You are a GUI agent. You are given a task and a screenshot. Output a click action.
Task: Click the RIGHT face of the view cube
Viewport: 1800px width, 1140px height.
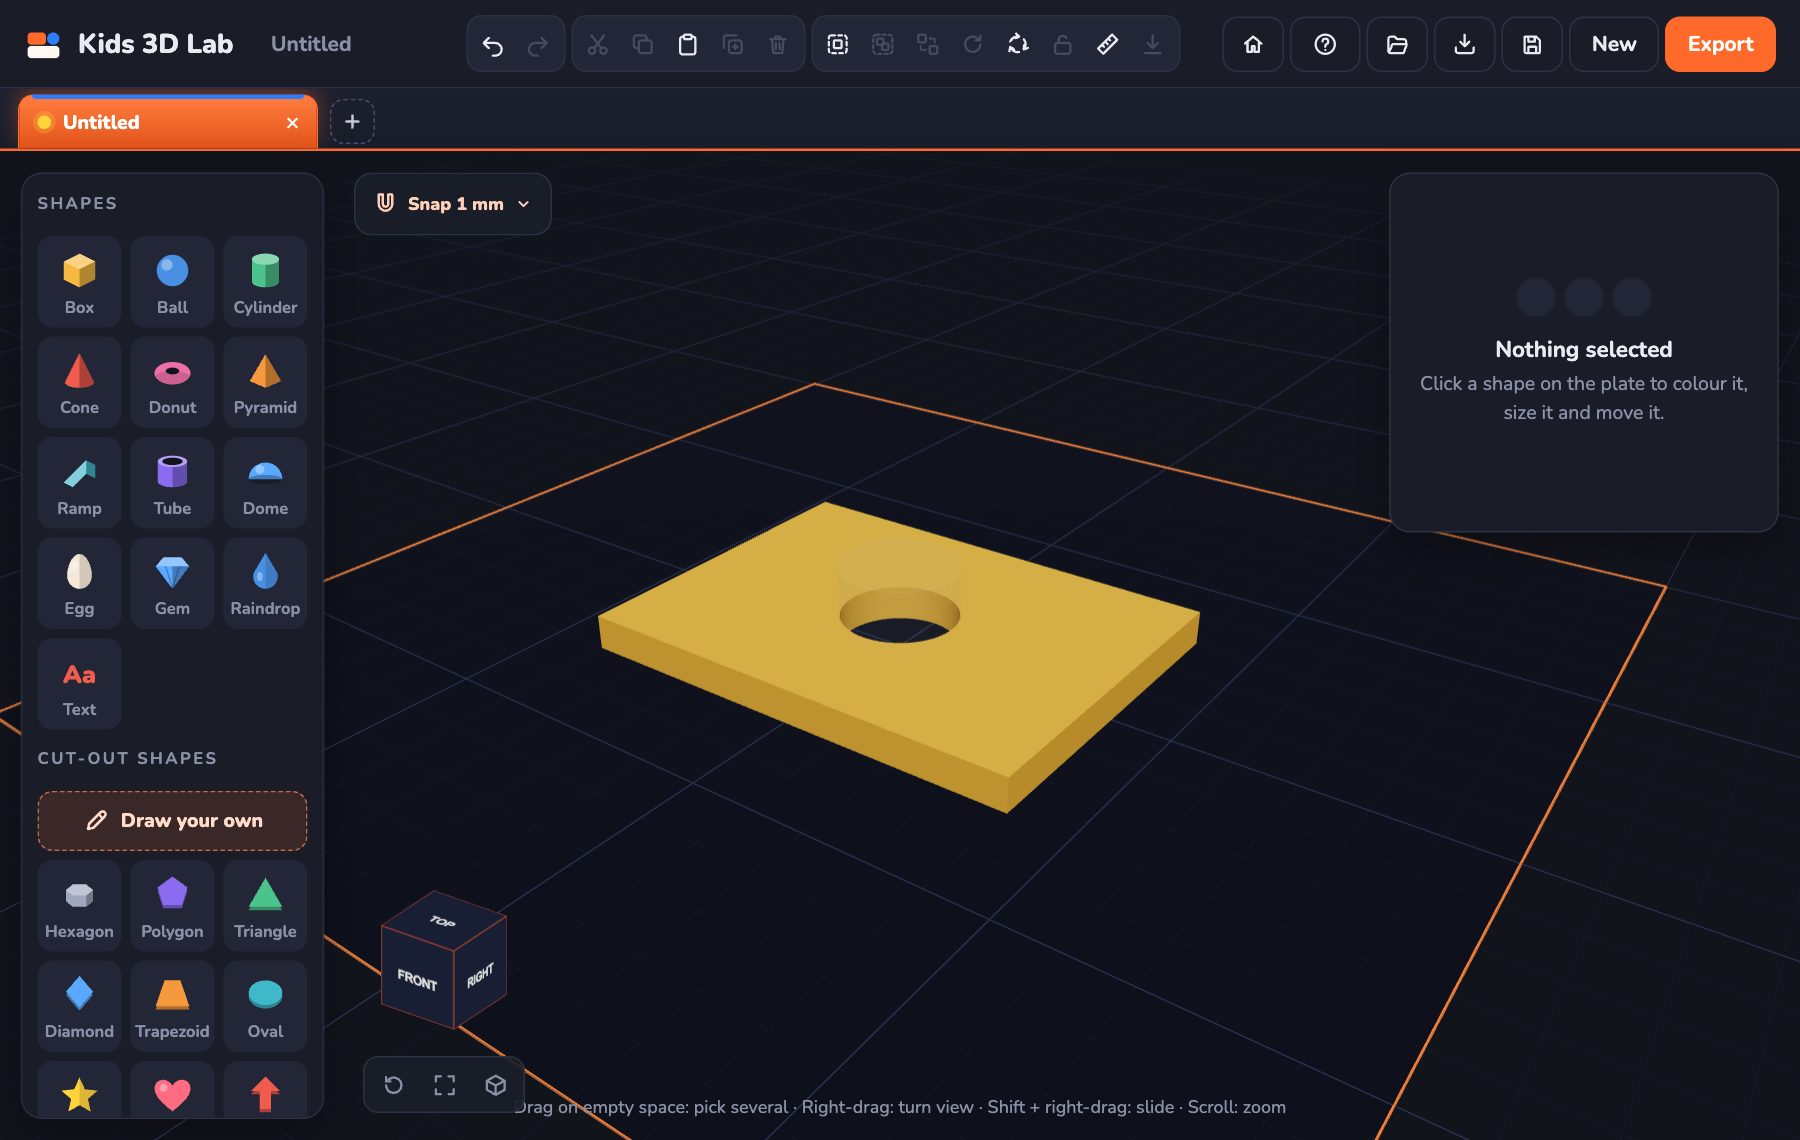(x=481, y=975)
